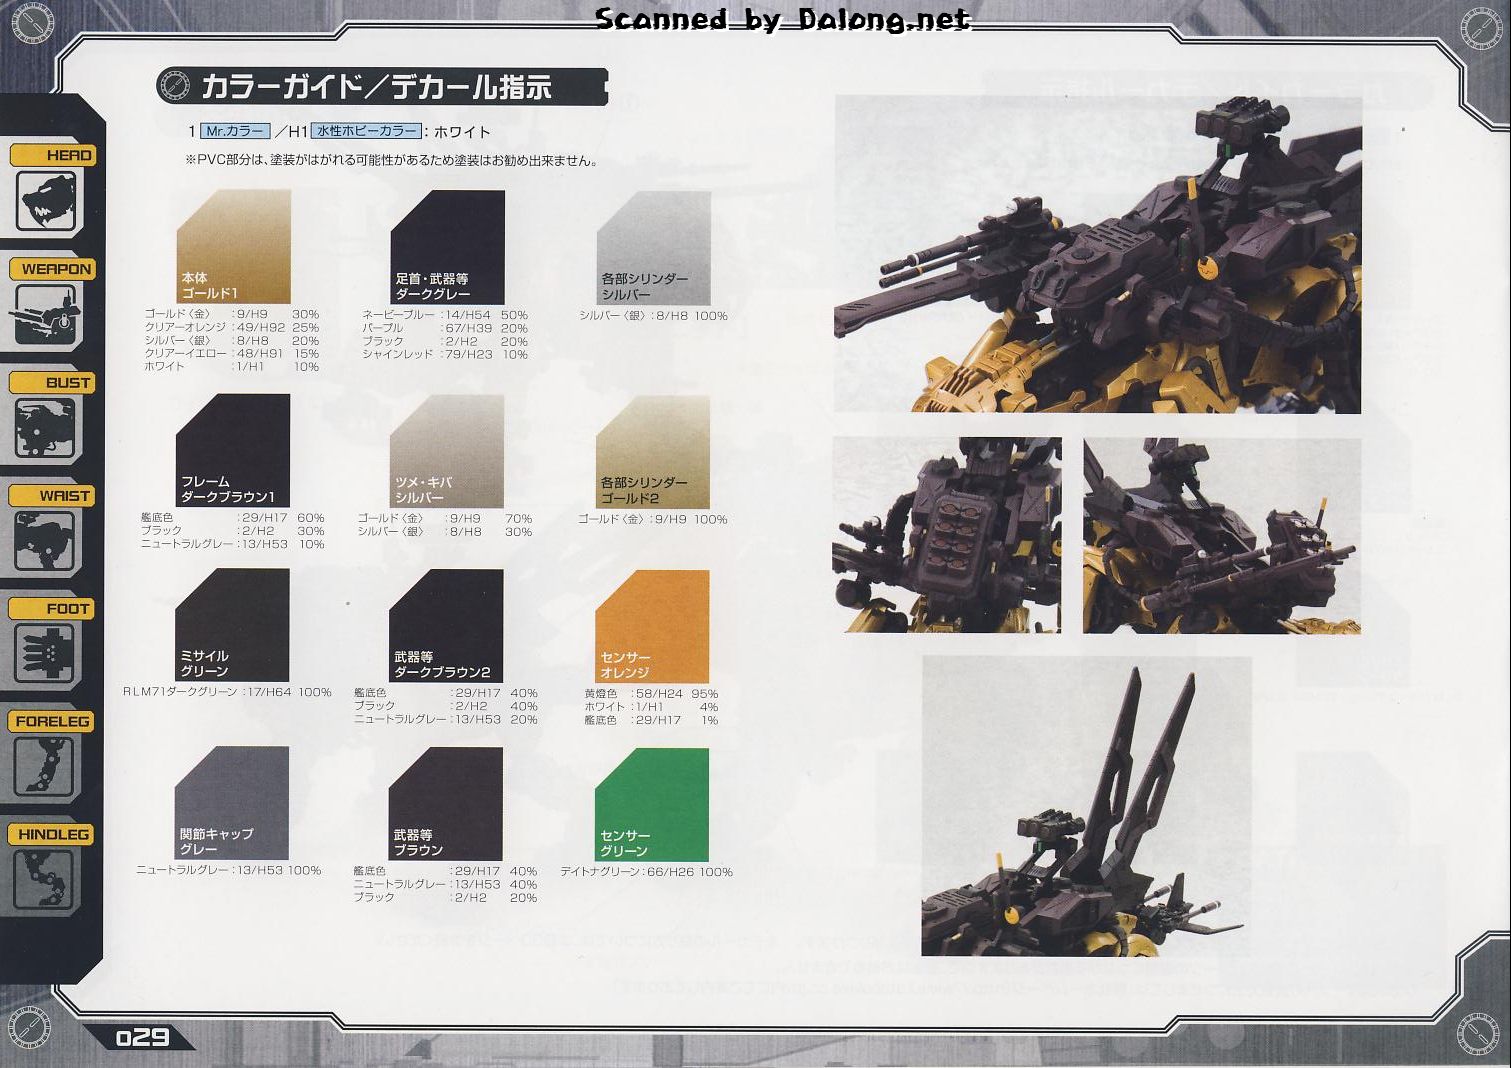Screen dimensions: 1511x1068
Task: Click the FORELEG section icon
Action: (x=45, y=767)
